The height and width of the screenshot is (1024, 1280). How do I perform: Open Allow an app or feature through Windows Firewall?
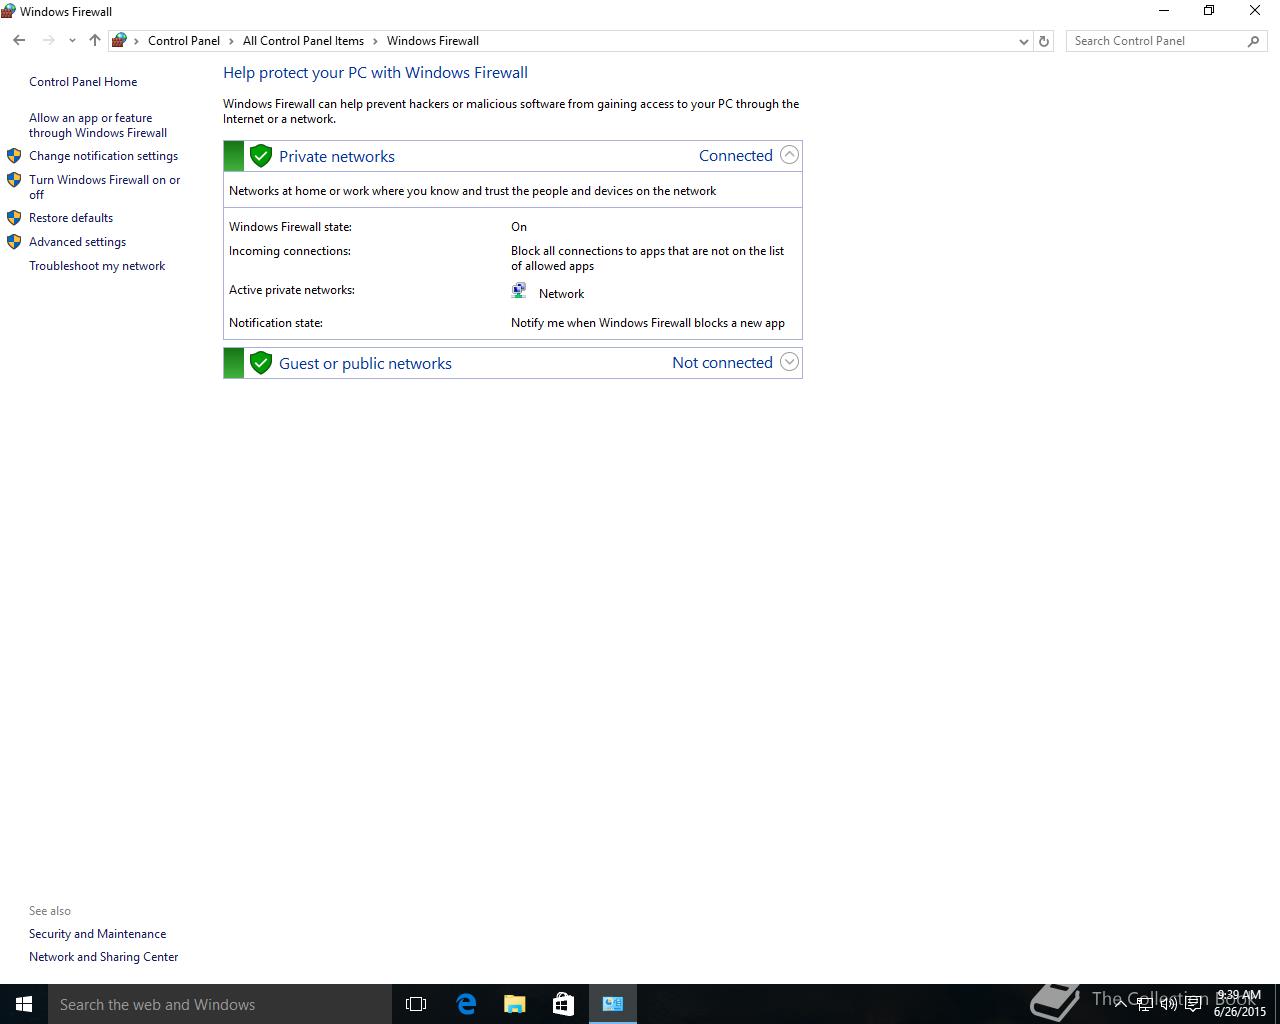(x=98, y=125)
